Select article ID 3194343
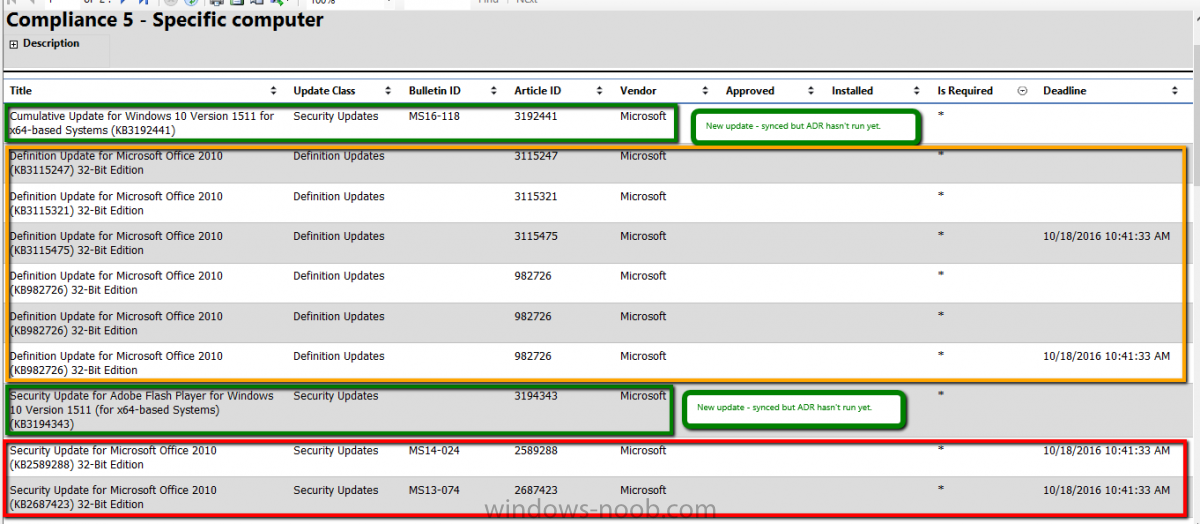The height and width of the screenshot is (524, 1200). point(536,396)
